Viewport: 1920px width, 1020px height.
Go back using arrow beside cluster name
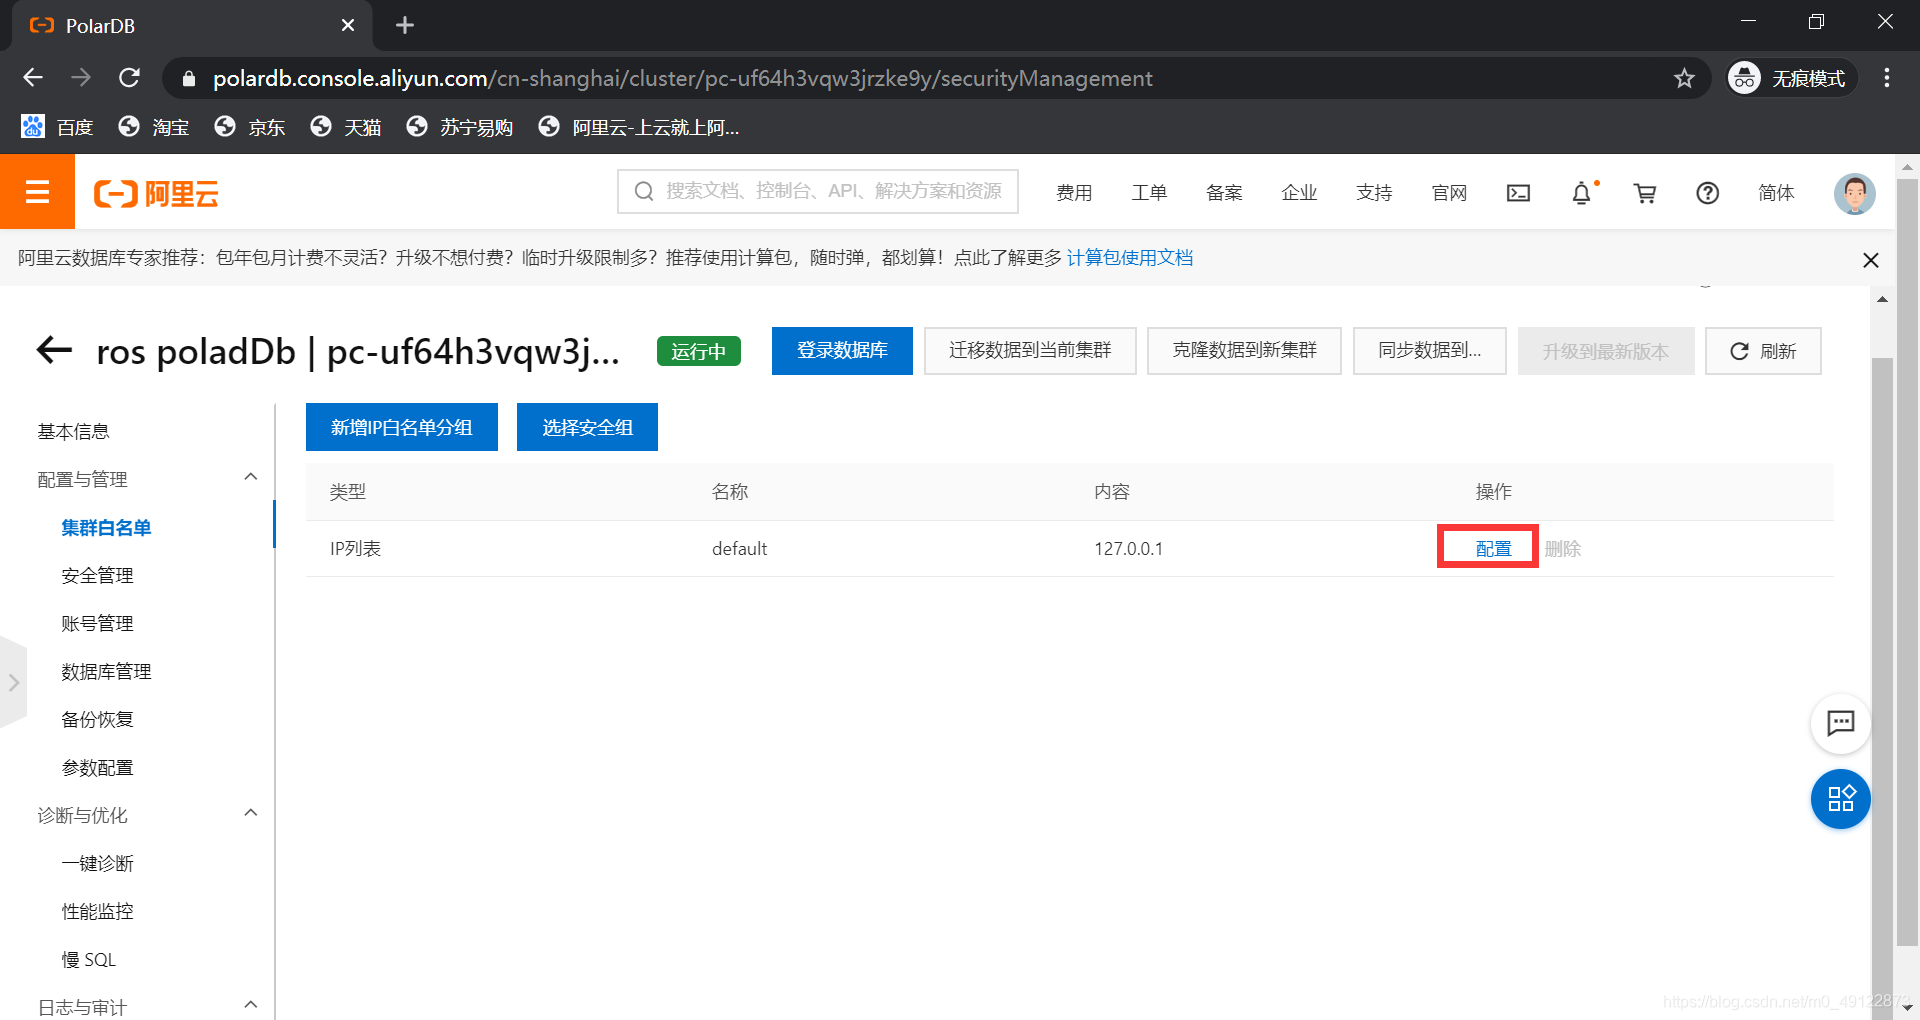[x=53, y=350]
